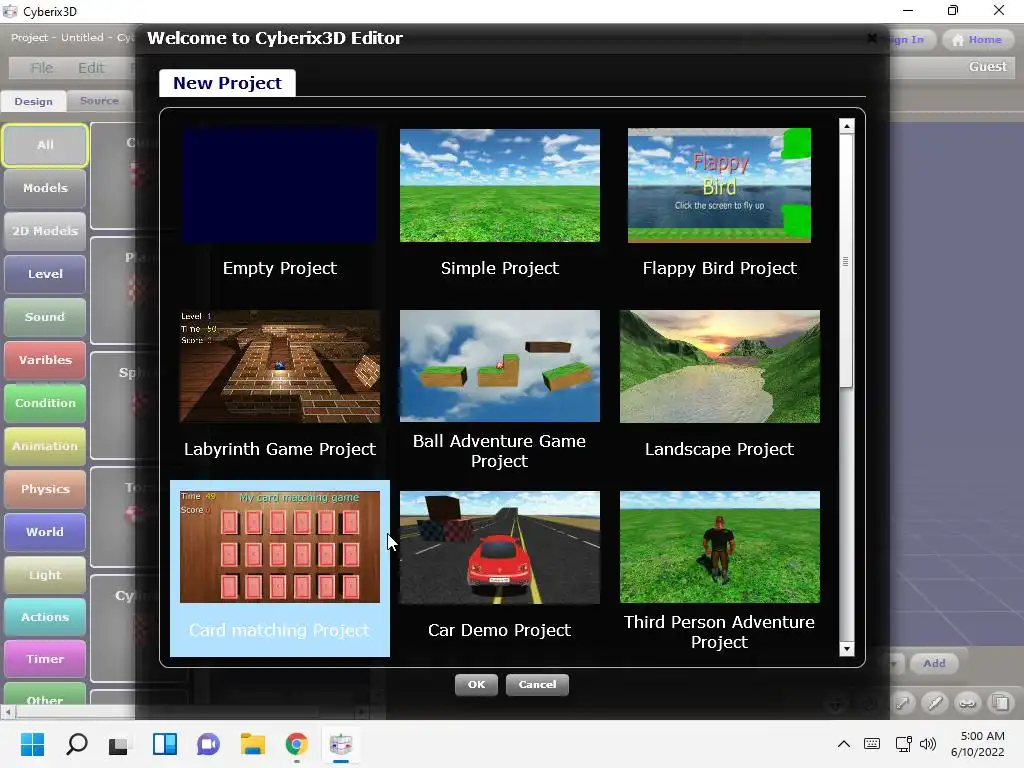Open the File menu
Image resolution: width=1024 pixels, height=768 pixels.
coord(42,68)
